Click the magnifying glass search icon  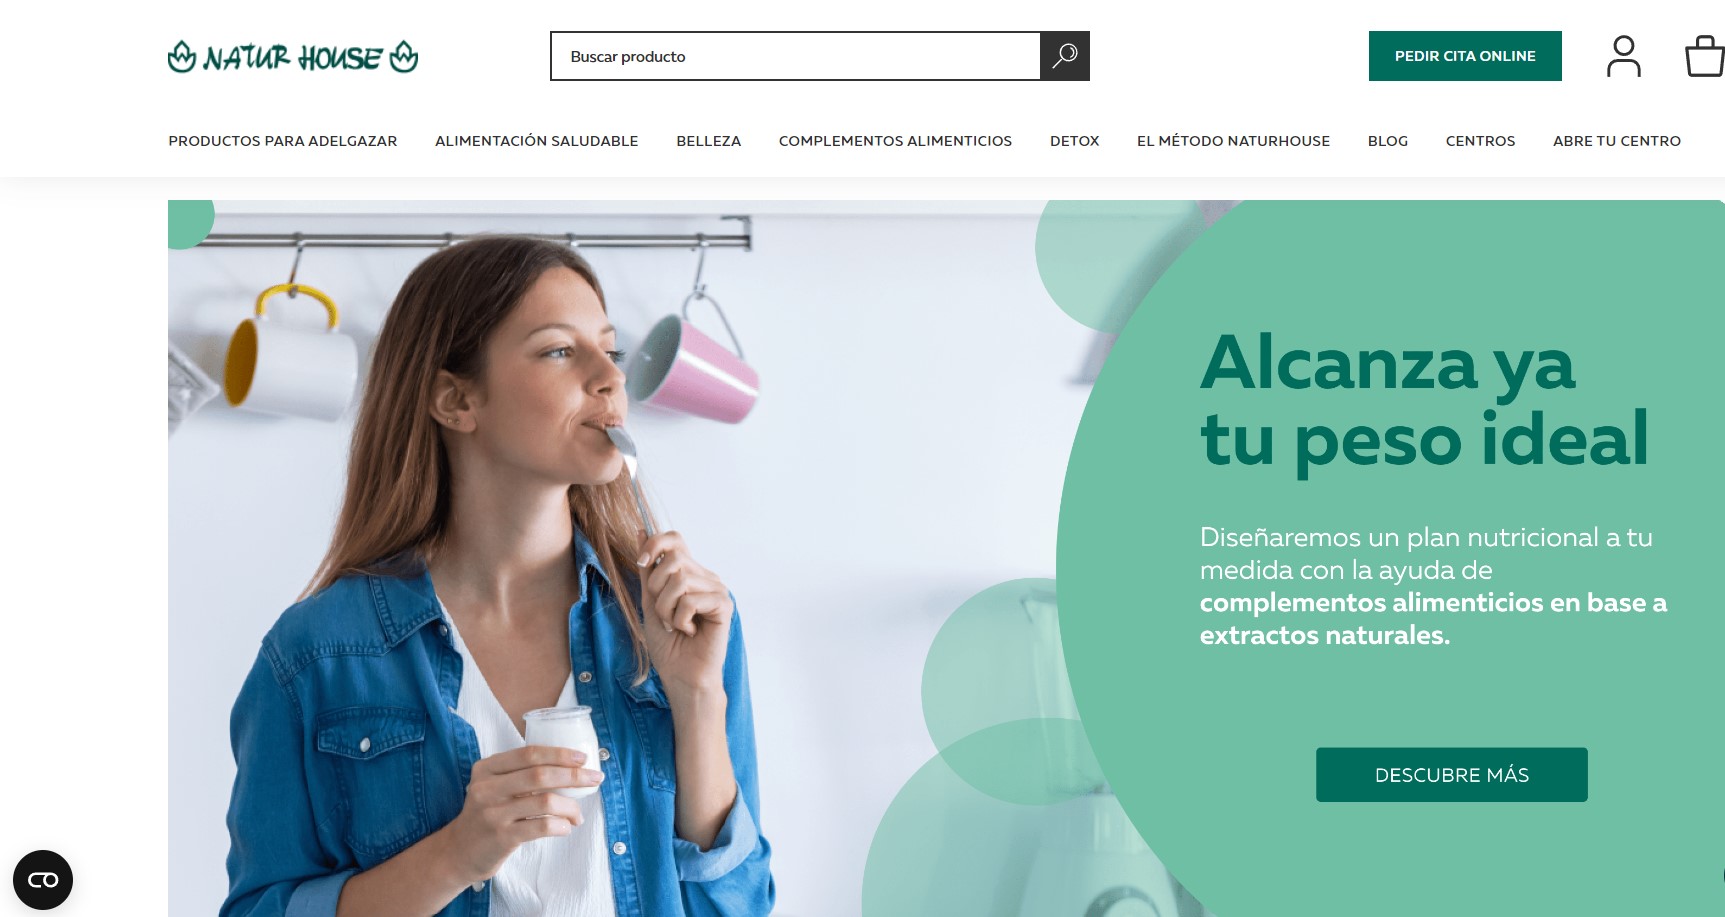1065,56
